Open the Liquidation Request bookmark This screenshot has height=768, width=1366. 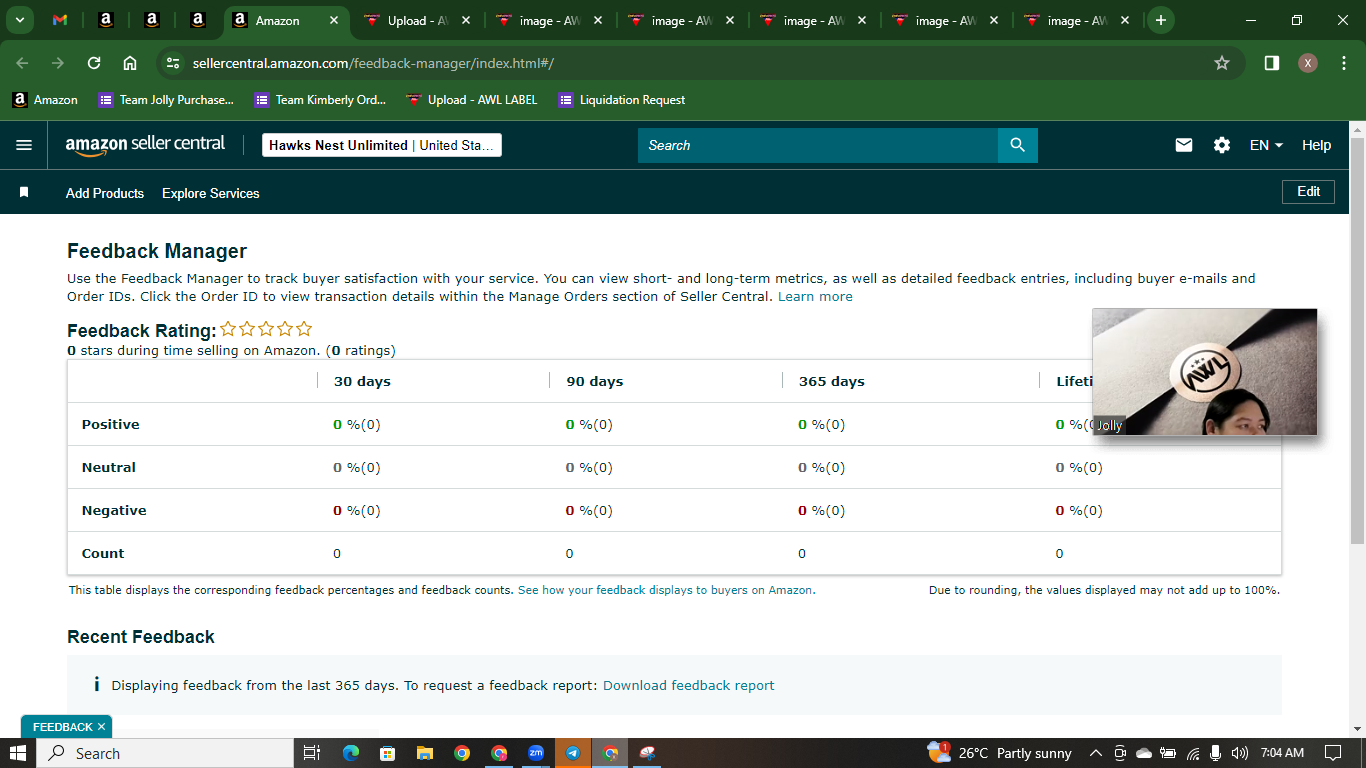coord(622,99)
